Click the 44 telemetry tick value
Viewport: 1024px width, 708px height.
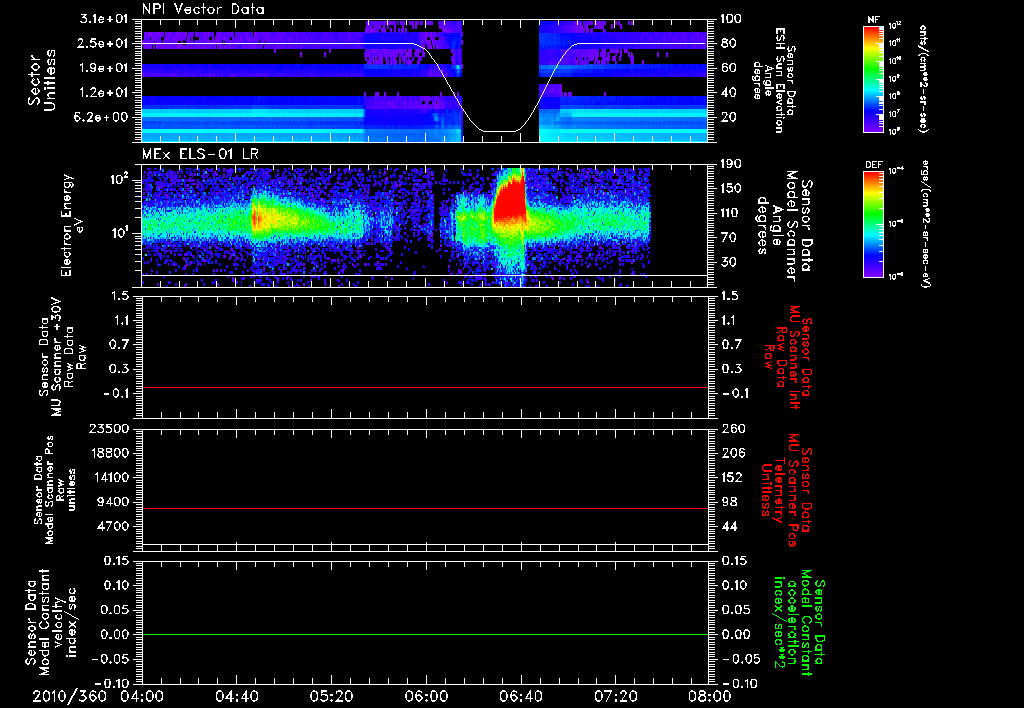tap(728, 526)
